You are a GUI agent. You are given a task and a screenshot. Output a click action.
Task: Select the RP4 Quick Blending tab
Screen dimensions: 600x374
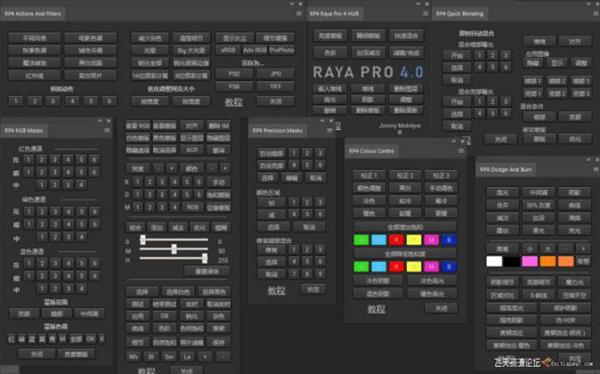[x=460, y=14]
